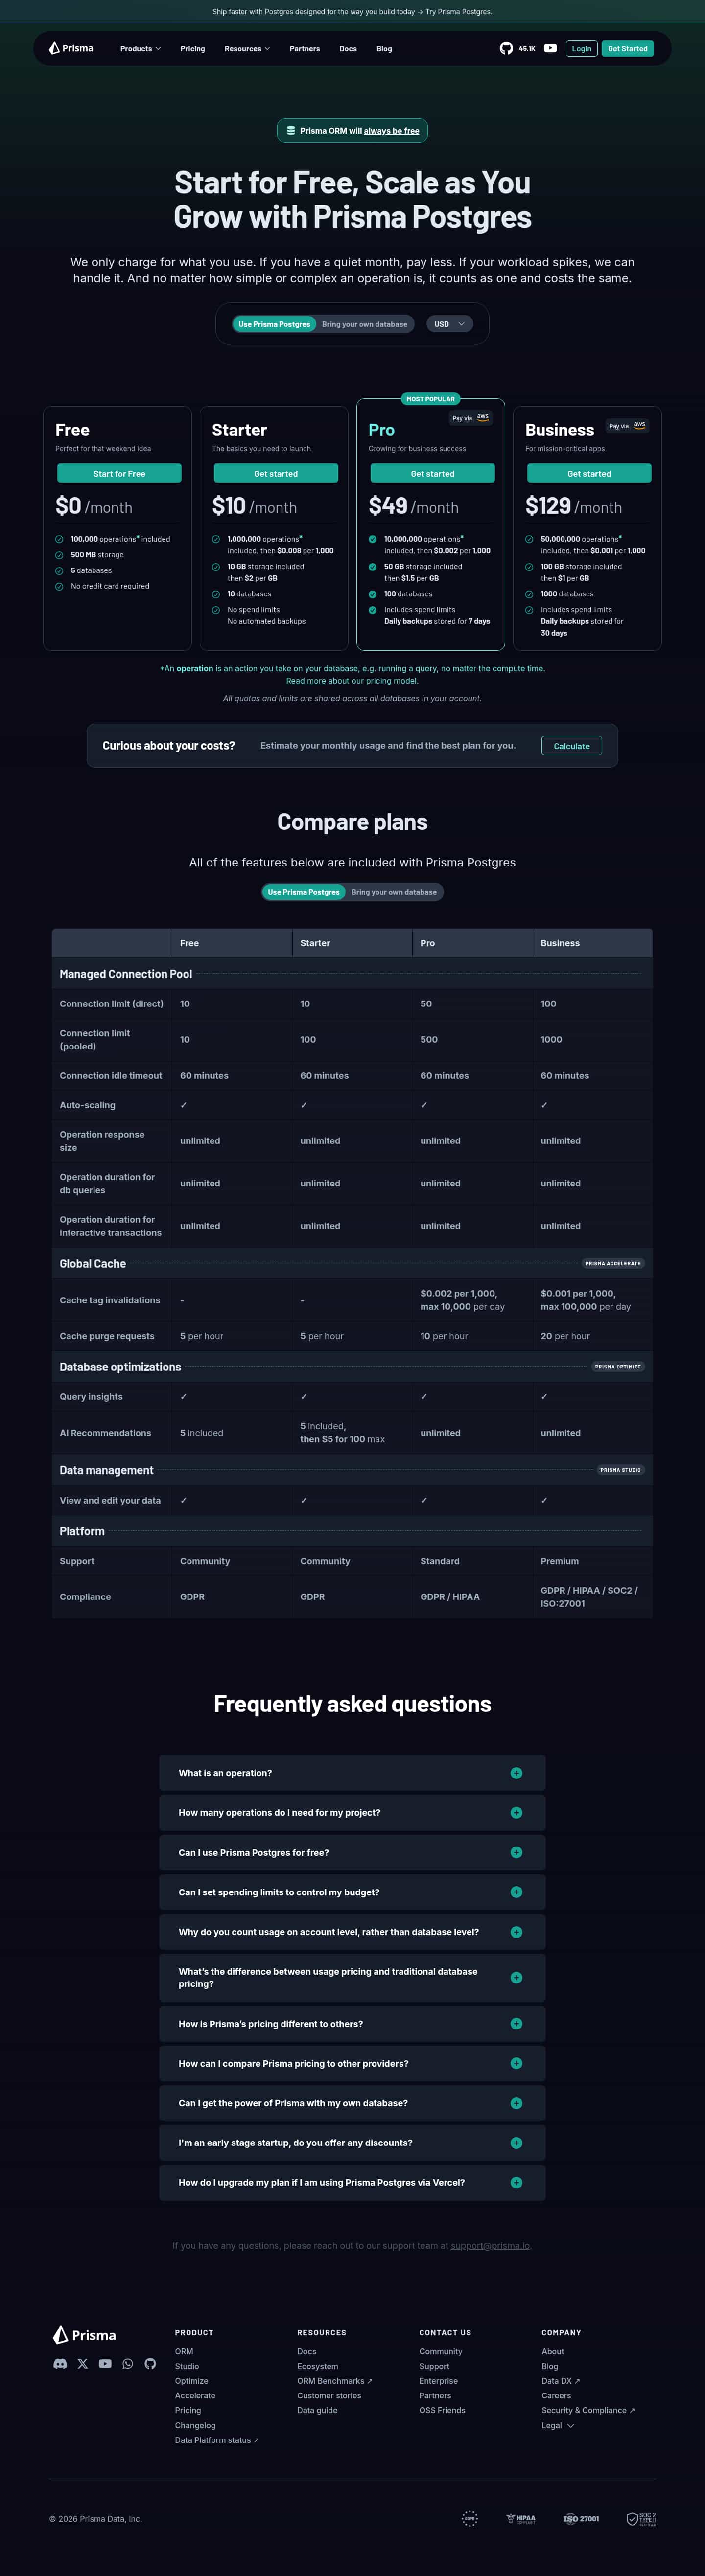Image resolution: width=705 pixels, height=2576 pixels.
Task: Click the Calculate button
Action: click(571, 746)
